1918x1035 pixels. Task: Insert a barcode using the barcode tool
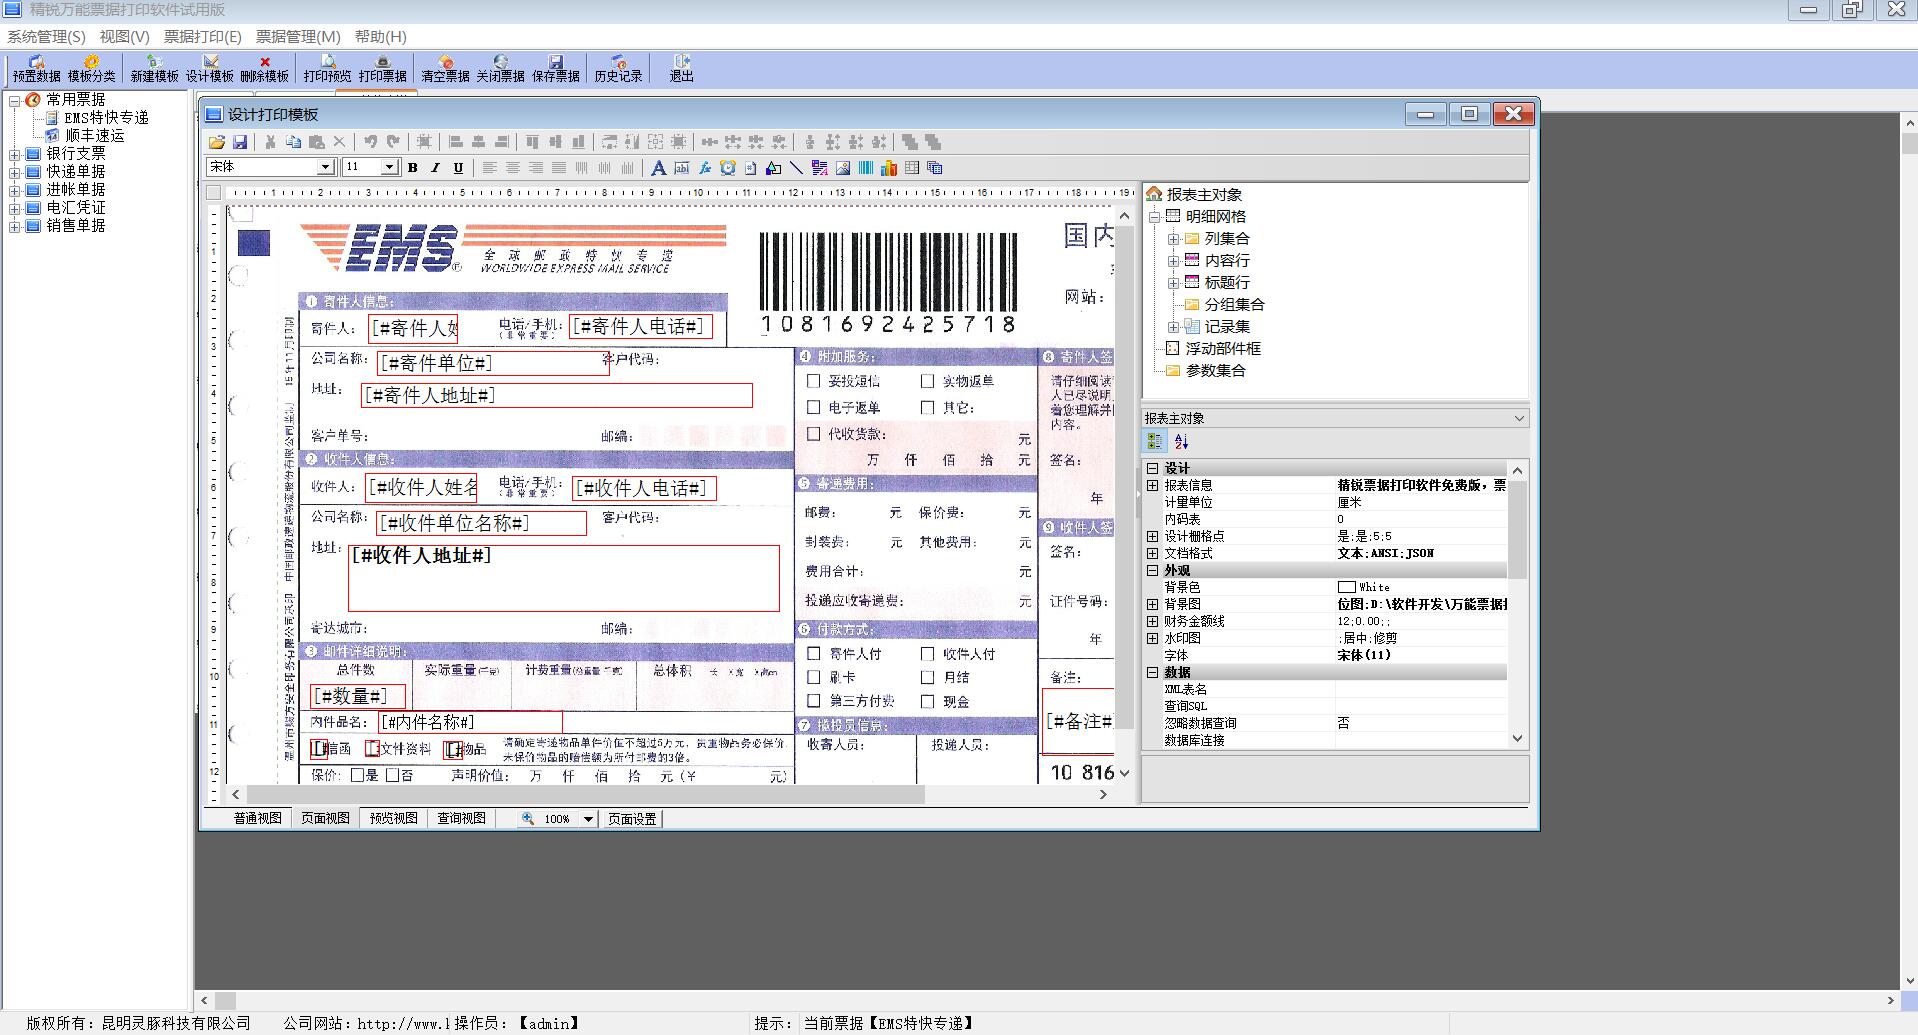point(866,168)
